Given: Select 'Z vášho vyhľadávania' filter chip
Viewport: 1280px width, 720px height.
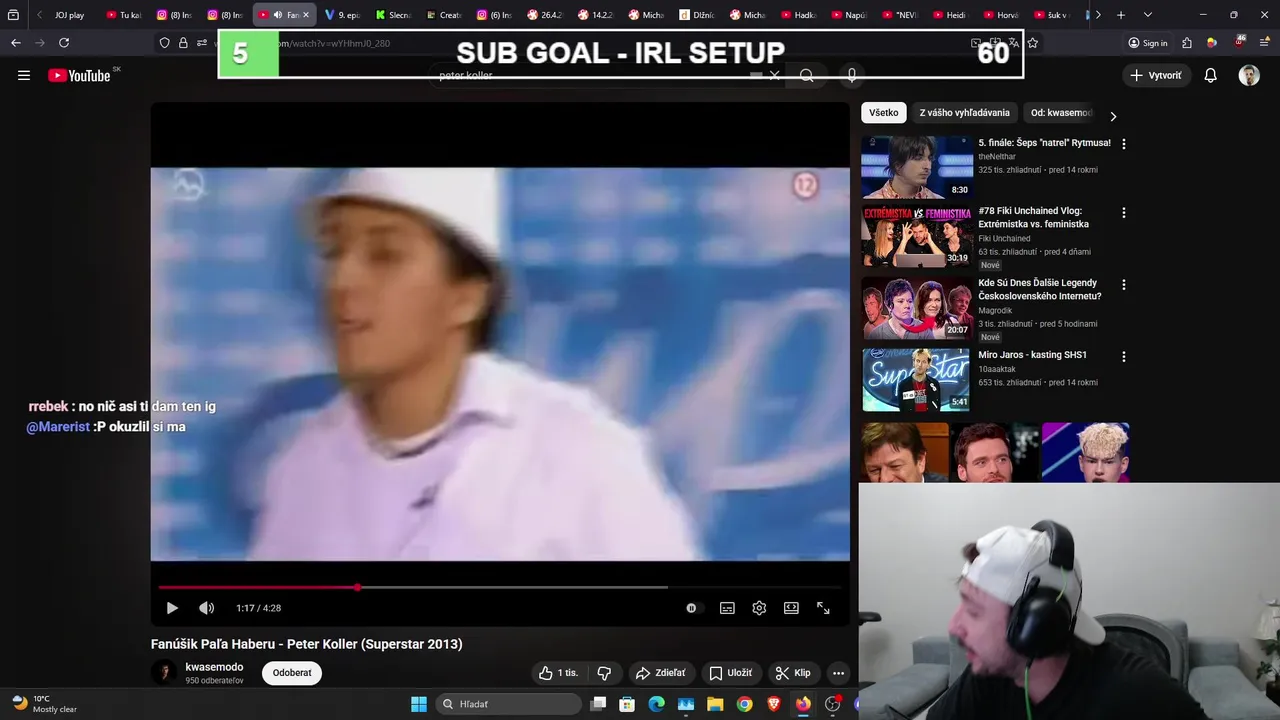Looking at the screenshot, I should 964,113.
